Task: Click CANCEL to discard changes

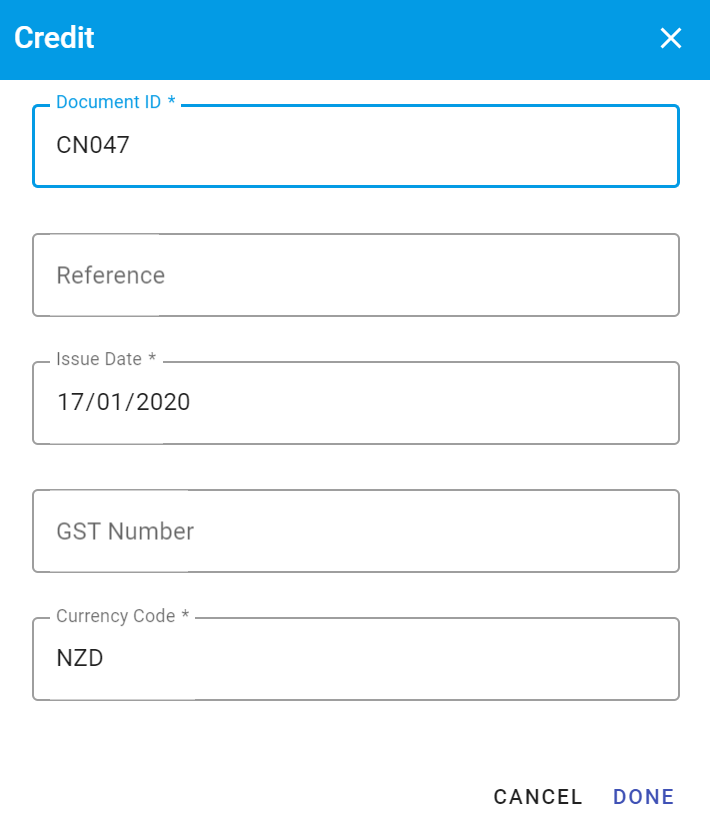Action: pyautogui.click(x=538, y=796)
